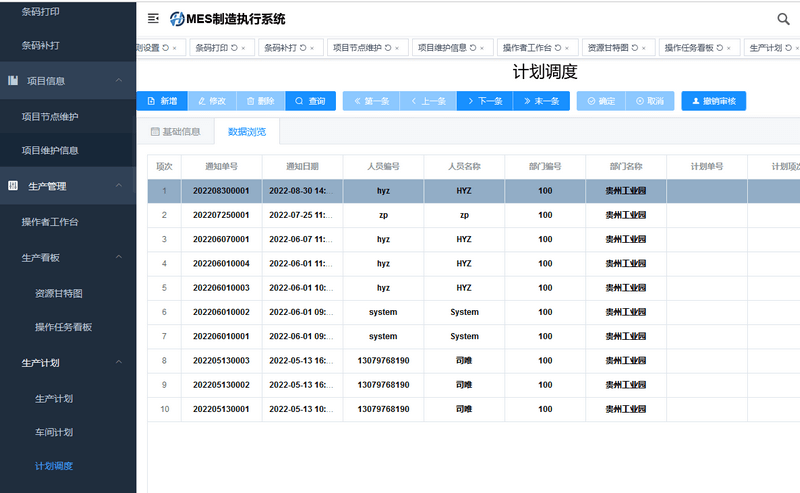
Task: Click cell 202205130001
Action: [221, 409]
